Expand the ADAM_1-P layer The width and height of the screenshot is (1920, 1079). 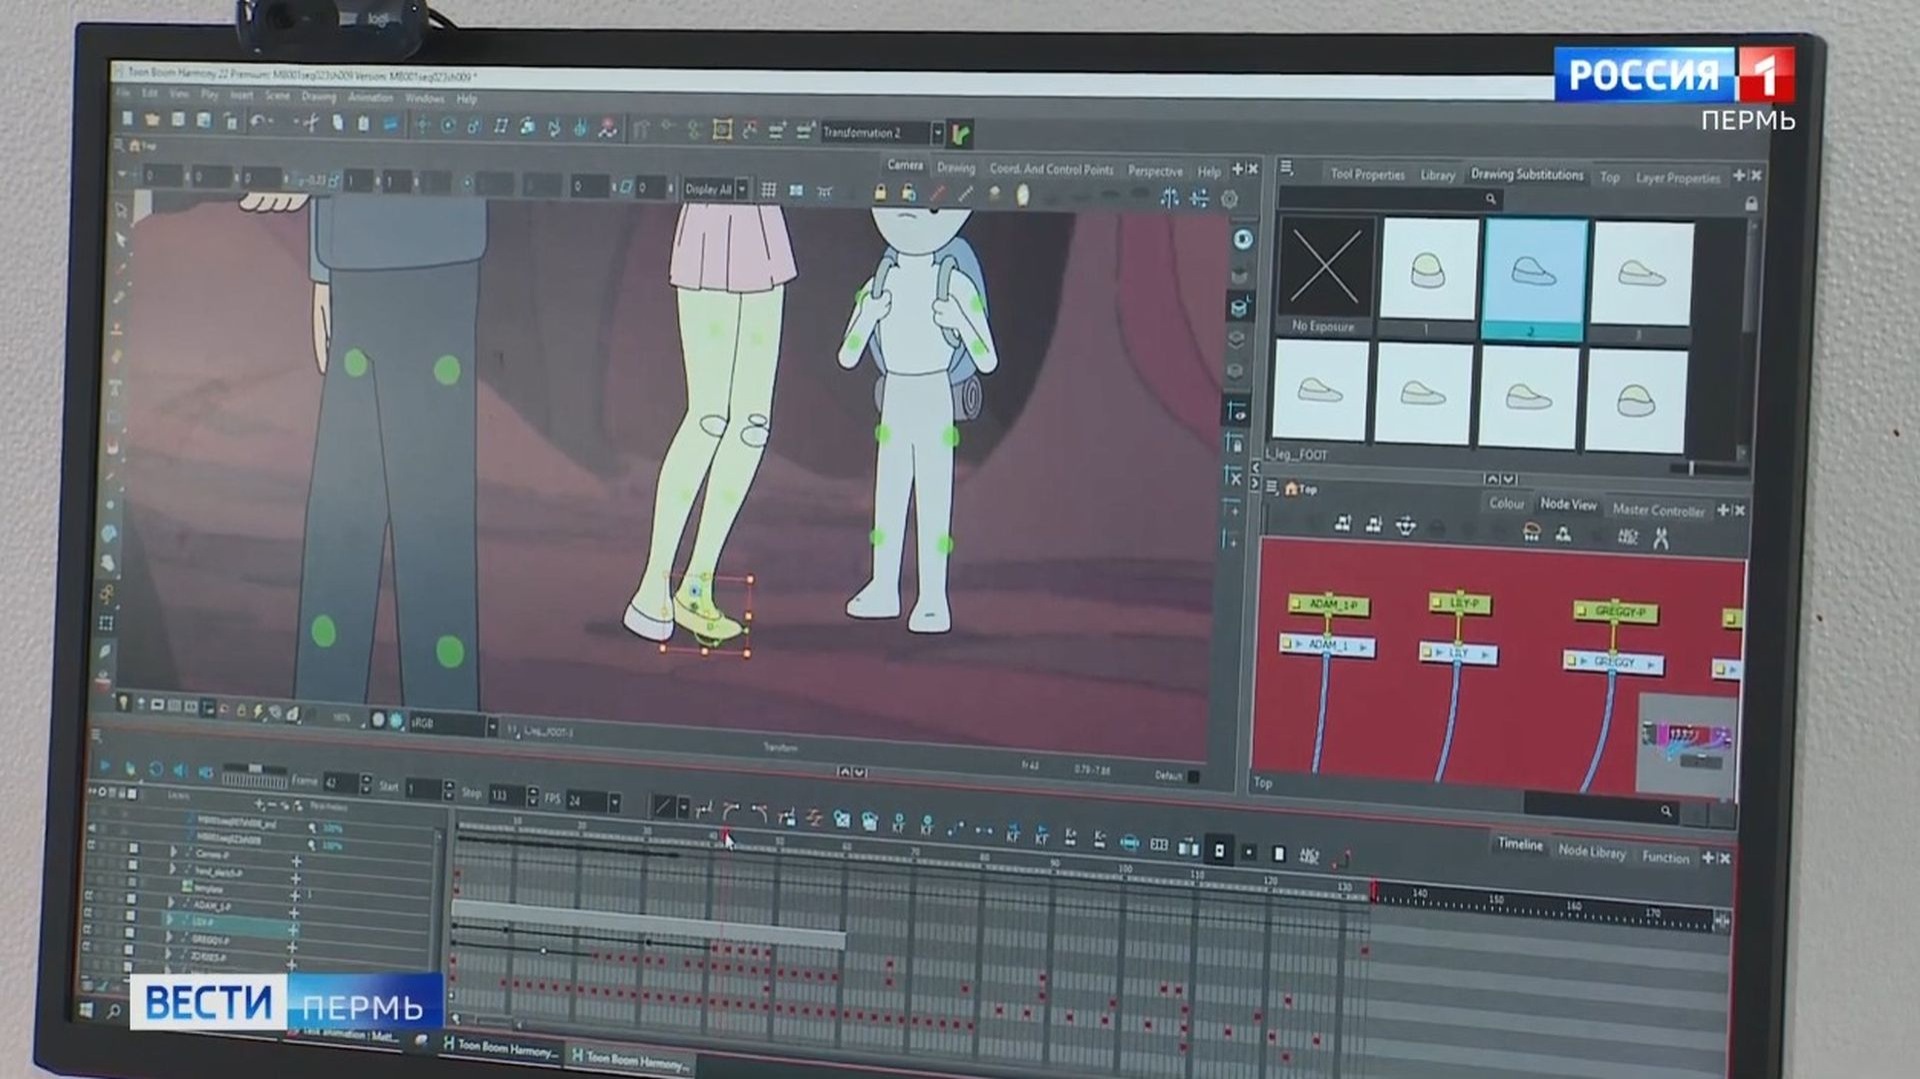(x=171, y=903)
